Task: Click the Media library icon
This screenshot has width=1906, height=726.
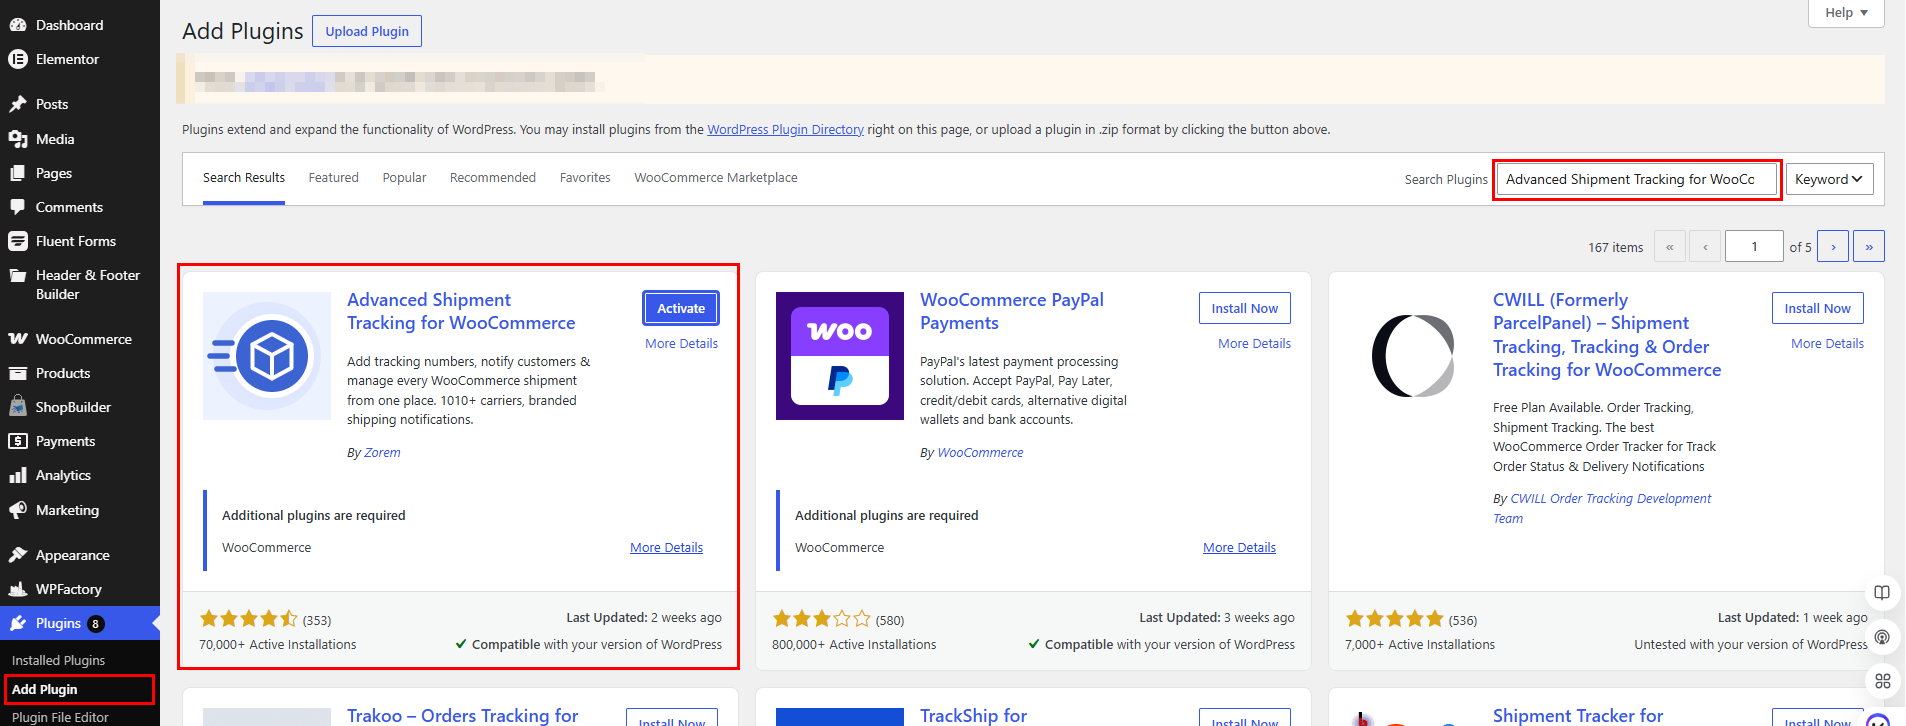Action: coord(18,139)
